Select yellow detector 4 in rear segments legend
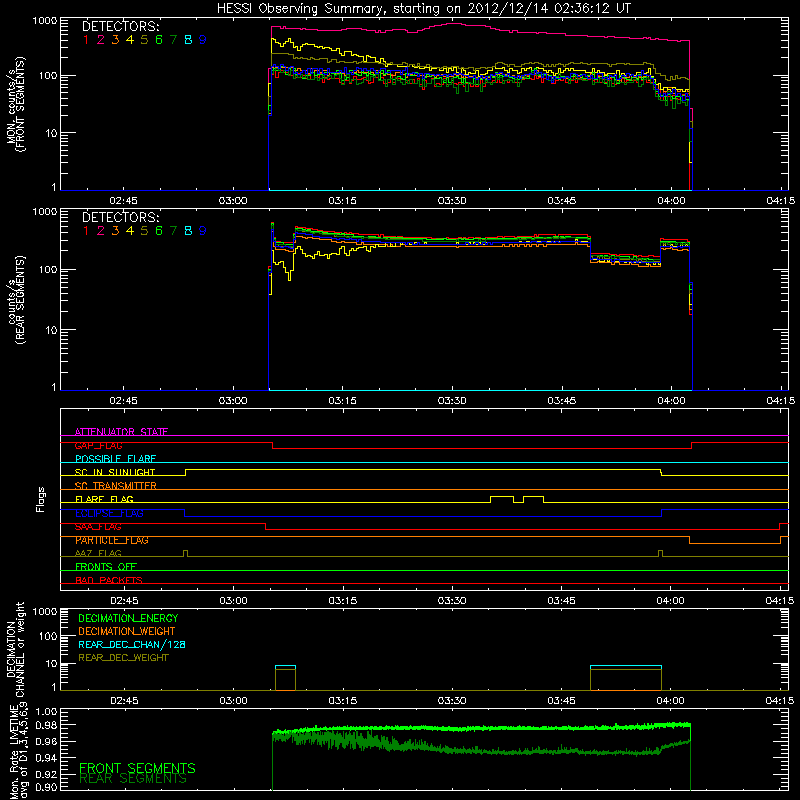This screenshot has width=800, height=800. tap(130, 231)
